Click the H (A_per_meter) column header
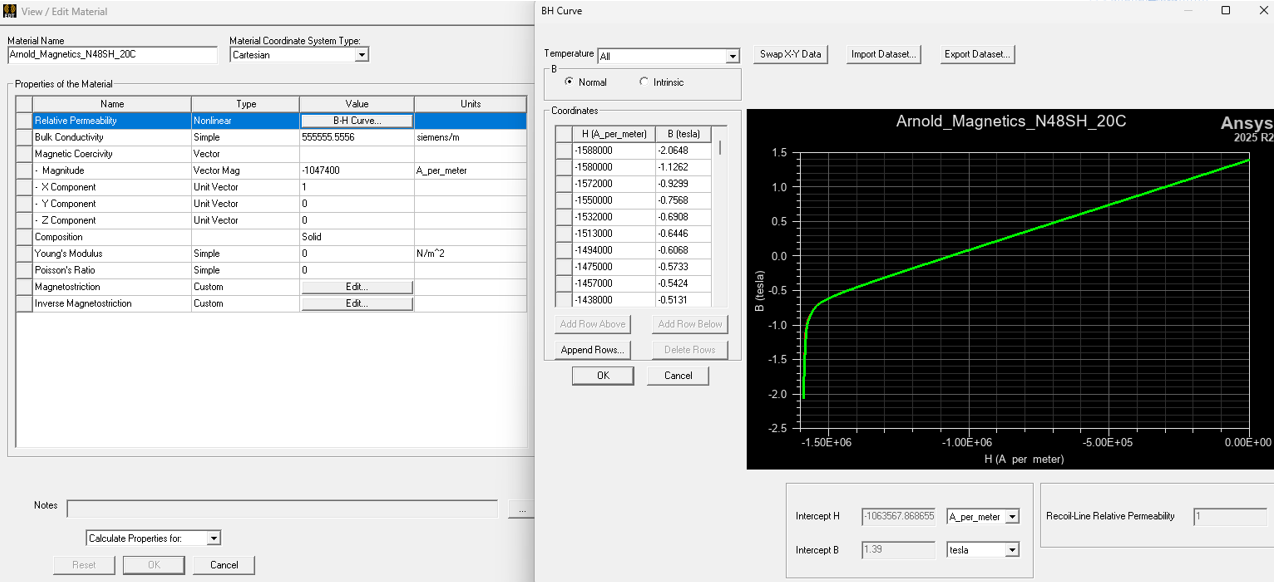 [x=614, y=134]
